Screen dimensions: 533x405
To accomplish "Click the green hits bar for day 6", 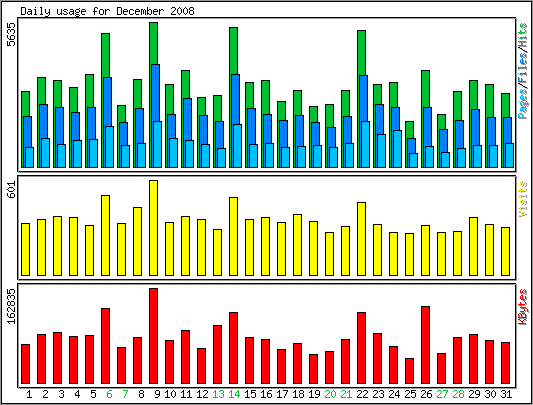I will coord(105,55).
